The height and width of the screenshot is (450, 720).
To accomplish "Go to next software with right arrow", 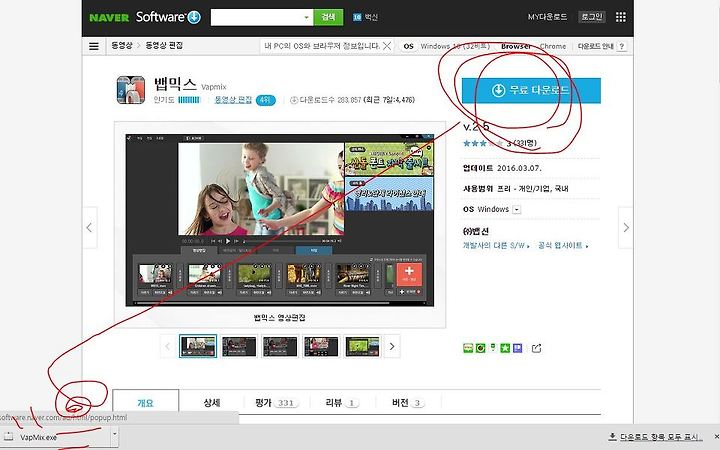I will [625, 228].
